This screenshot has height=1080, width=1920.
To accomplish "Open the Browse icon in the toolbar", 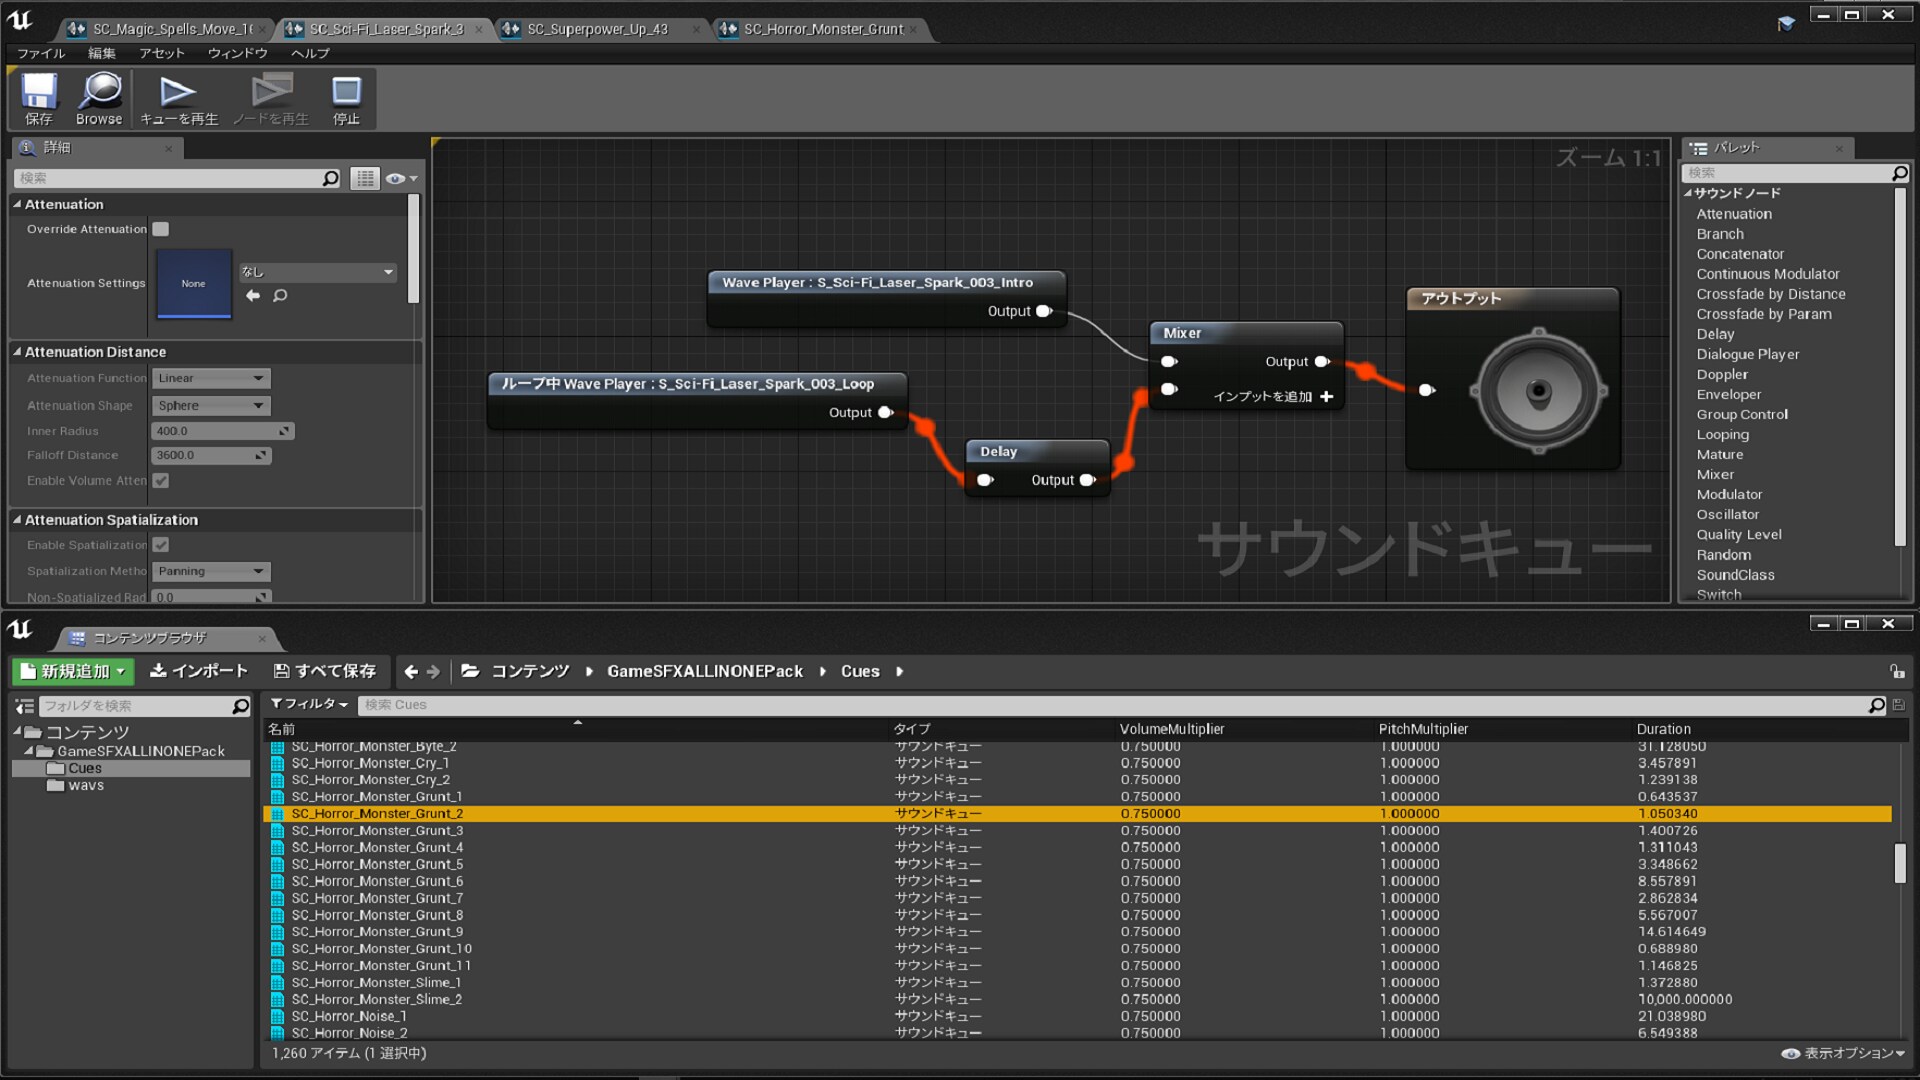I will click(98, 97).
